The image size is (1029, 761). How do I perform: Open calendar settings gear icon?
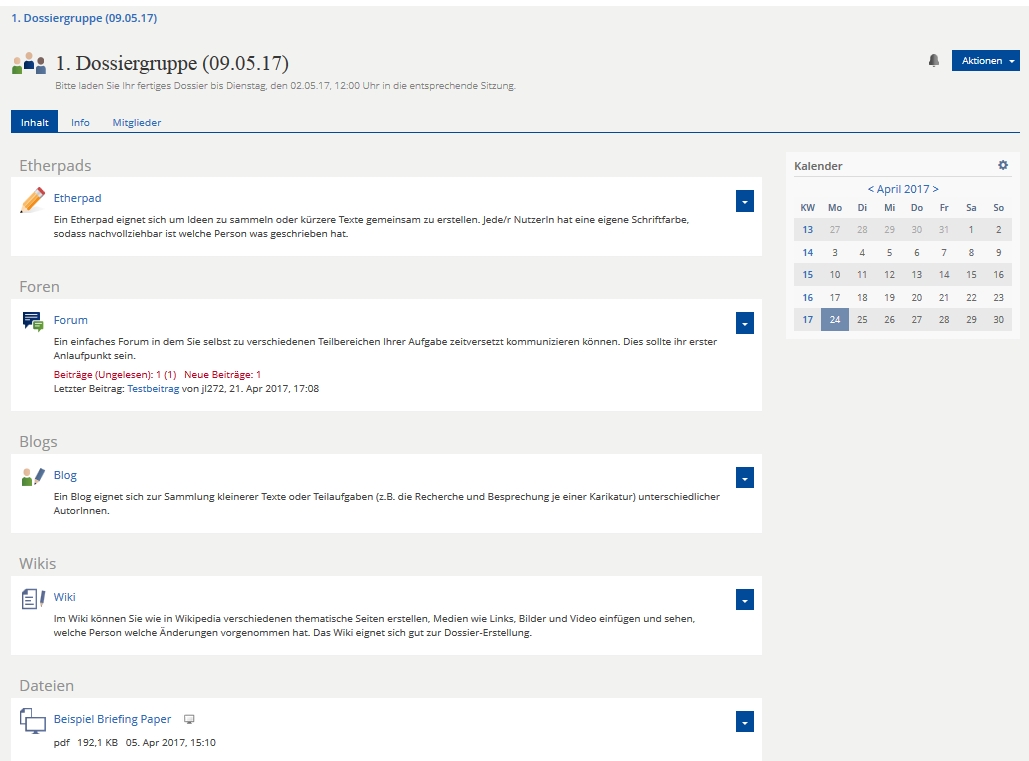(x=1003, y=165)
